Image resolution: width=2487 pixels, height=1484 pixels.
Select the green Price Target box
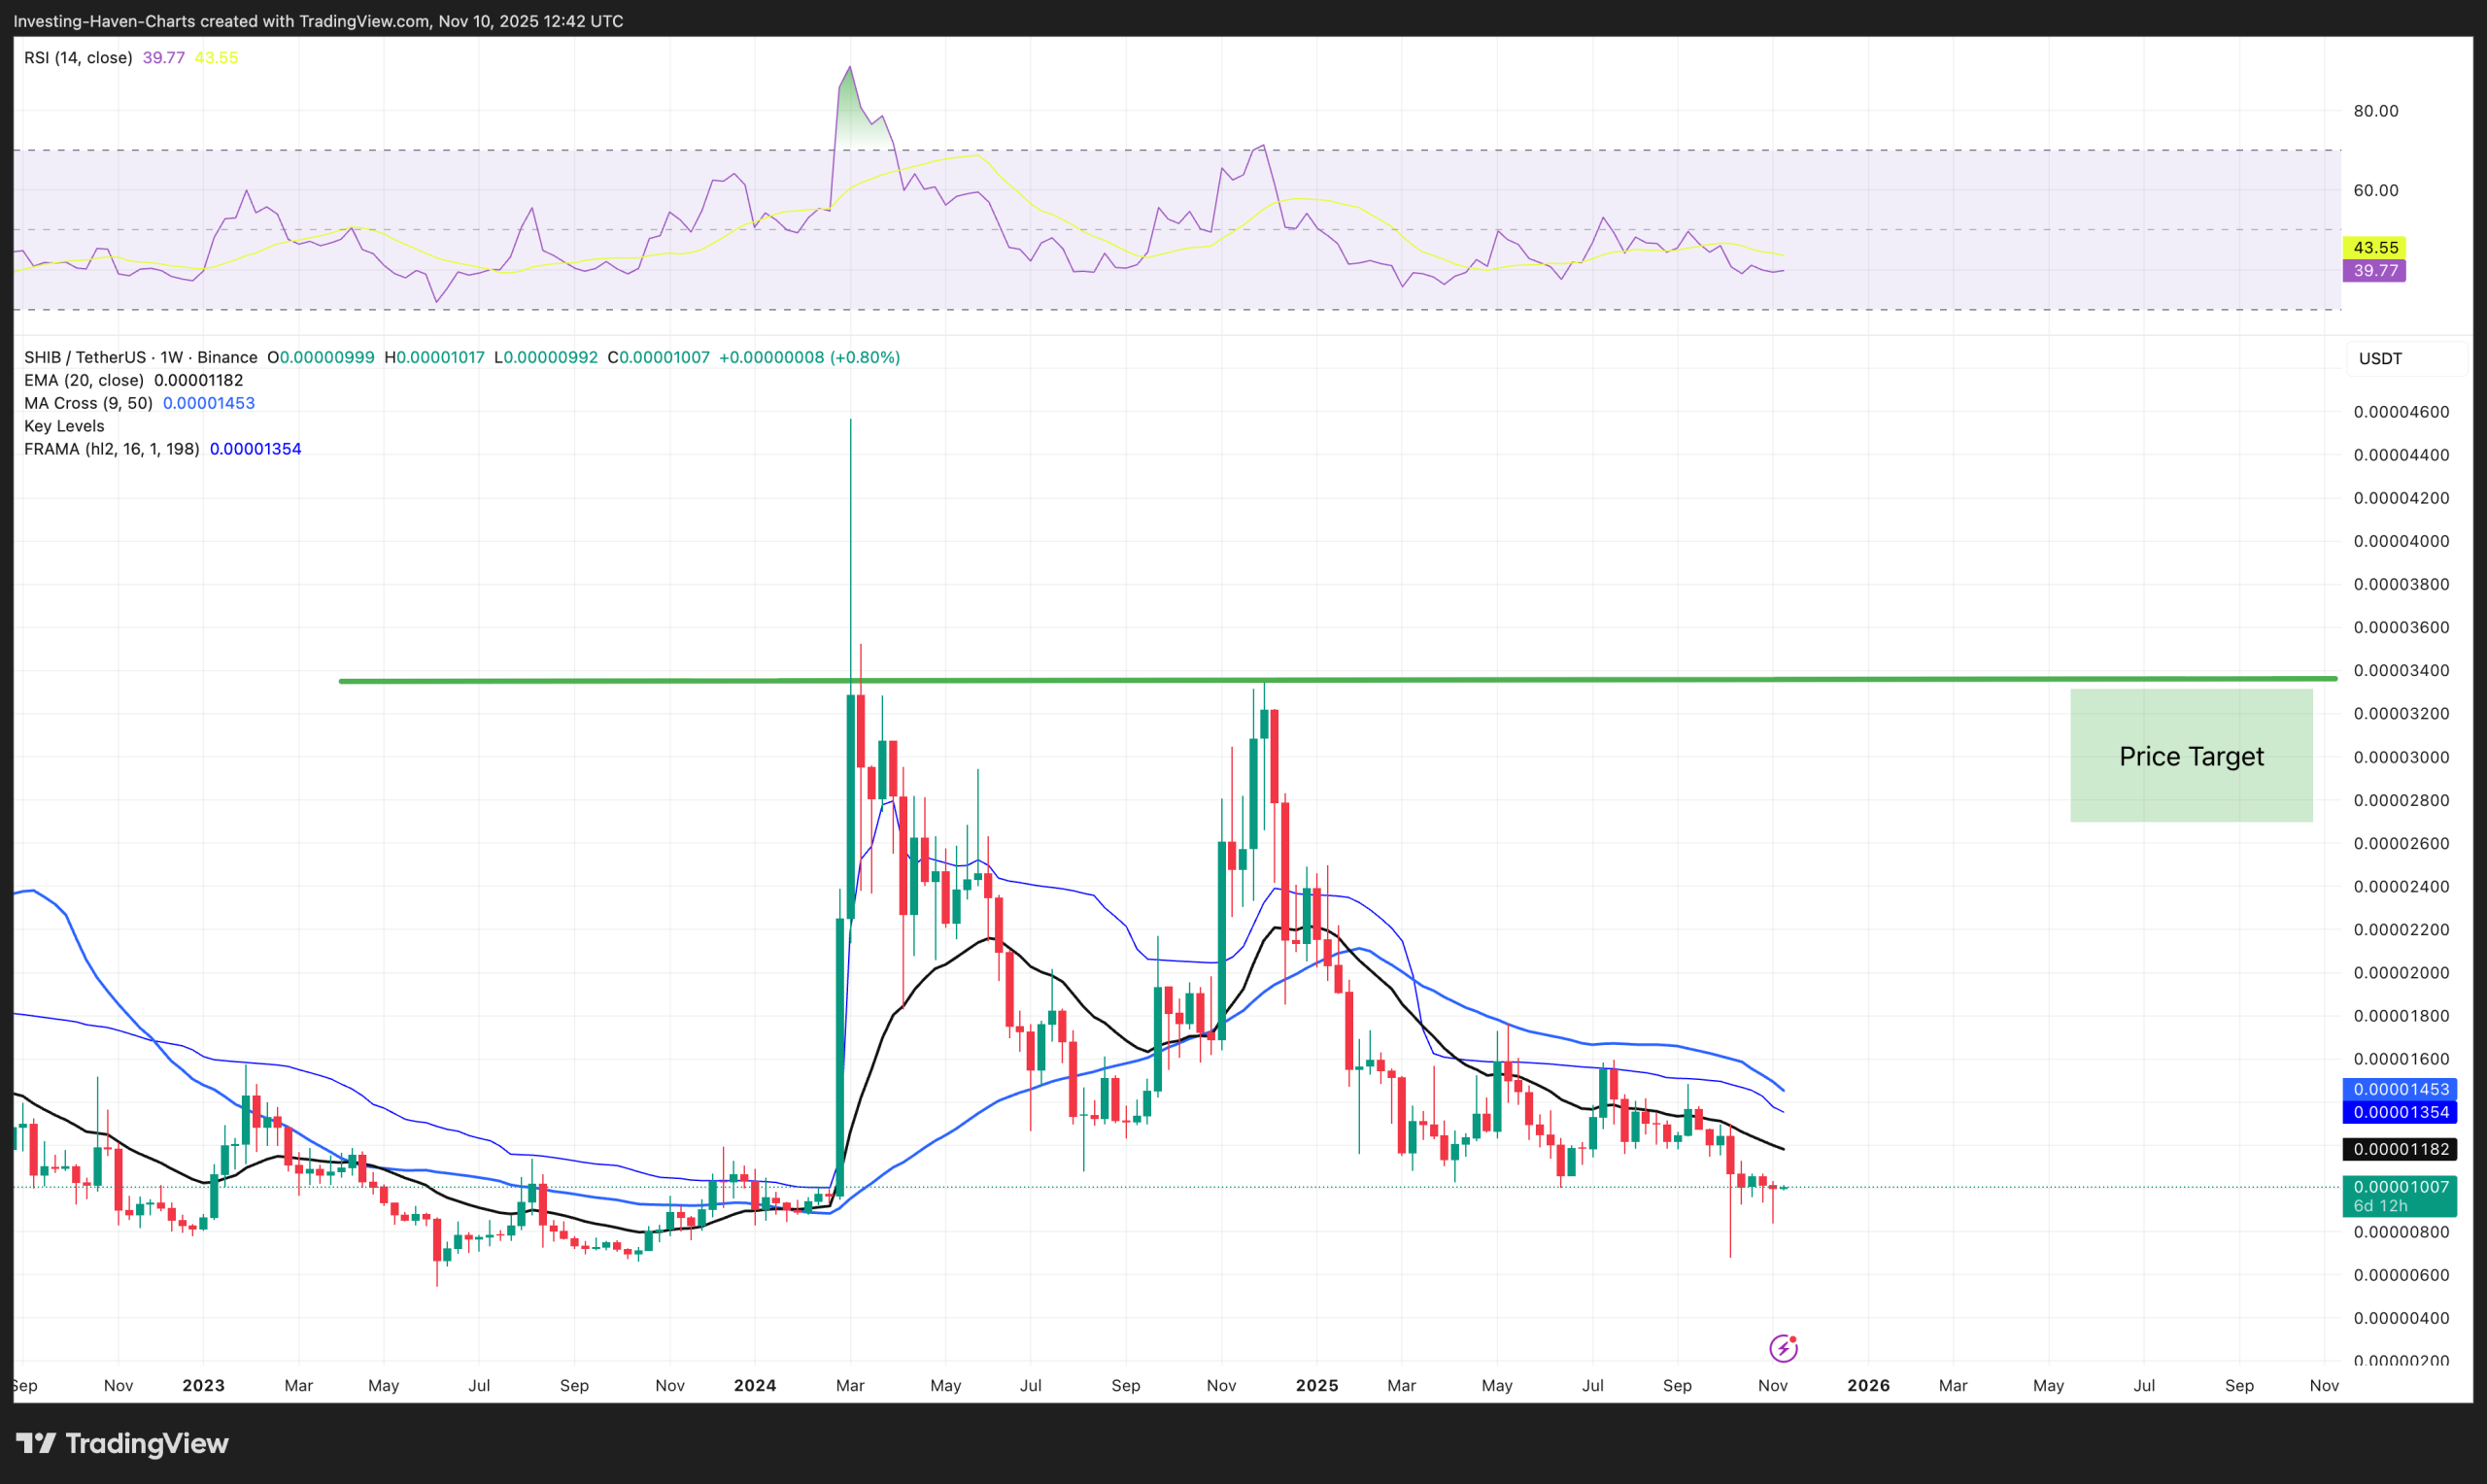[2190, 756]
